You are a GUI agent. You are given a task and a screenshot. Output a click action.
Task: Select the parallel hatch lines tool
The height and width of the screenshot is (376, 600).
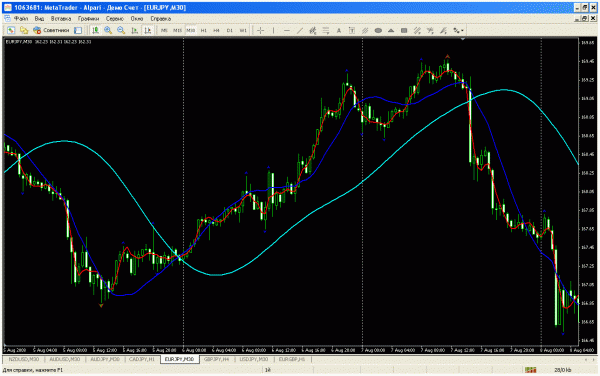click(x=365, y=30)
